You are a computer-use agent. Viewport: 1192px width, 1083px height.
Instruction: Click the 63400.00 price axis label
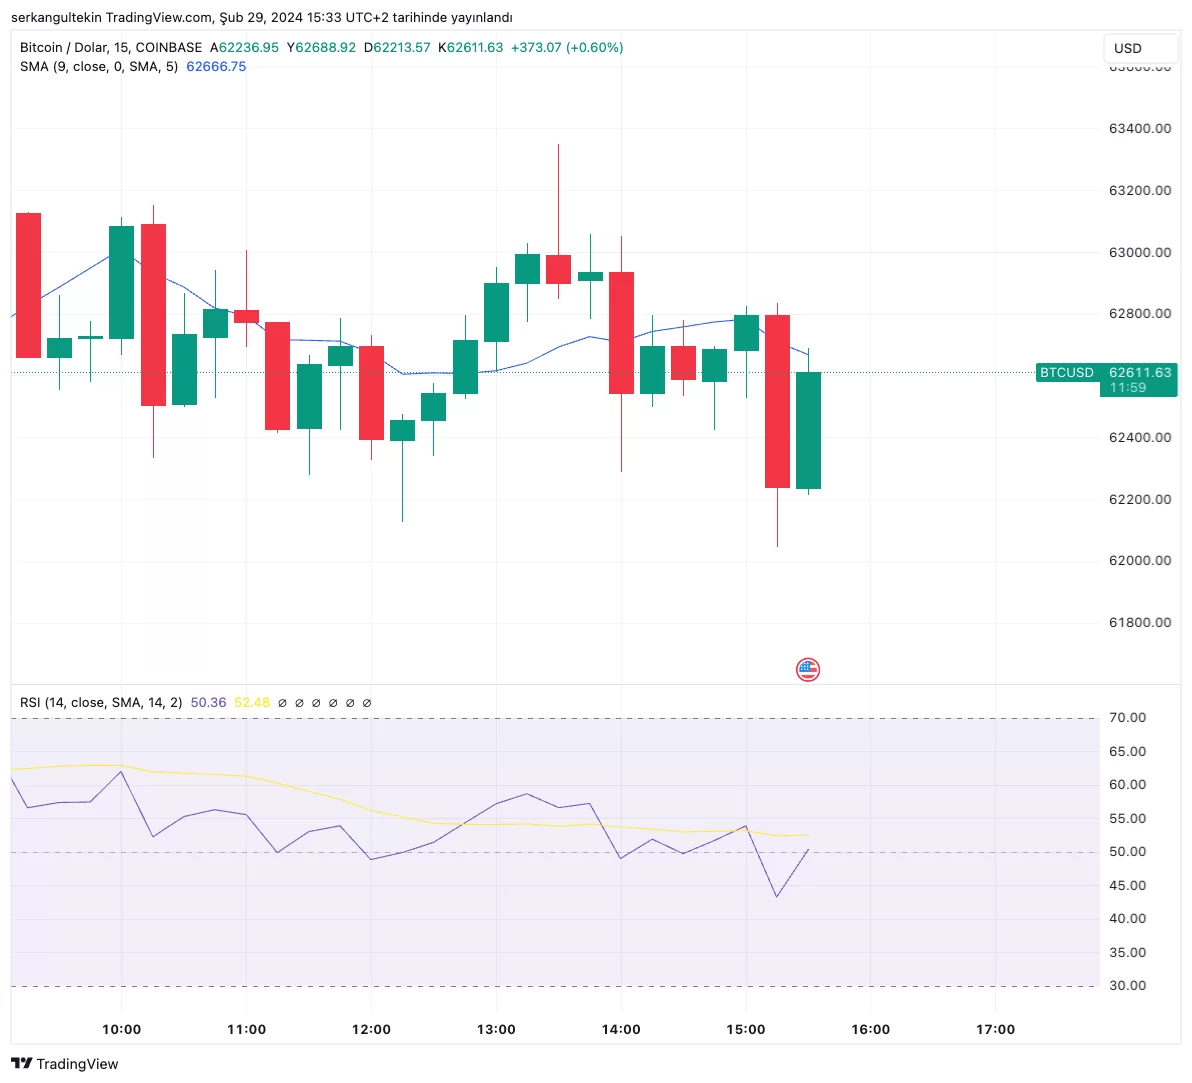coord(1140,129)
